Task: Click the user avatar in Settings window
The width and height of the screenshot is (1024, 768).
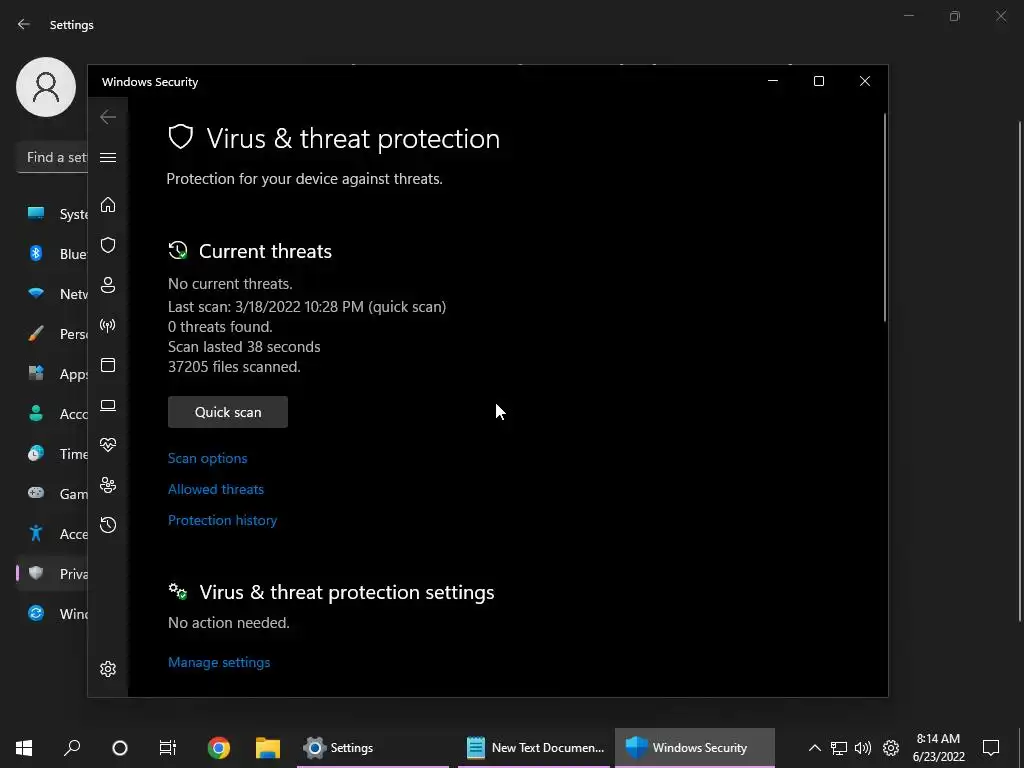Action: pyautogui.click(x=46, y=87)
